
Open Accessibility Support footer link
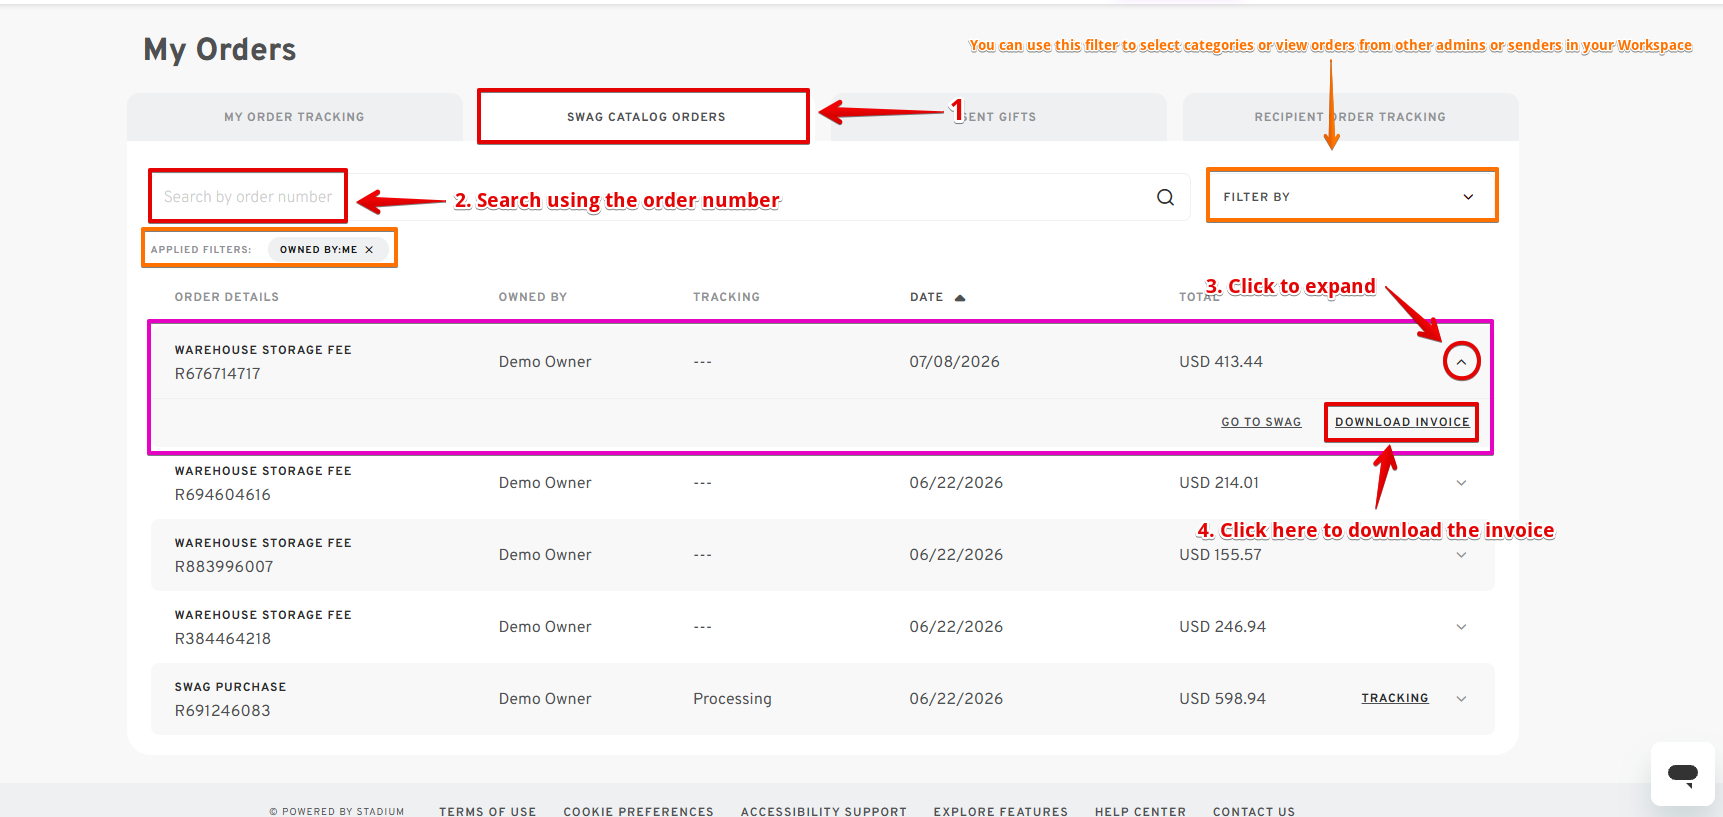(x=824, y=811)
